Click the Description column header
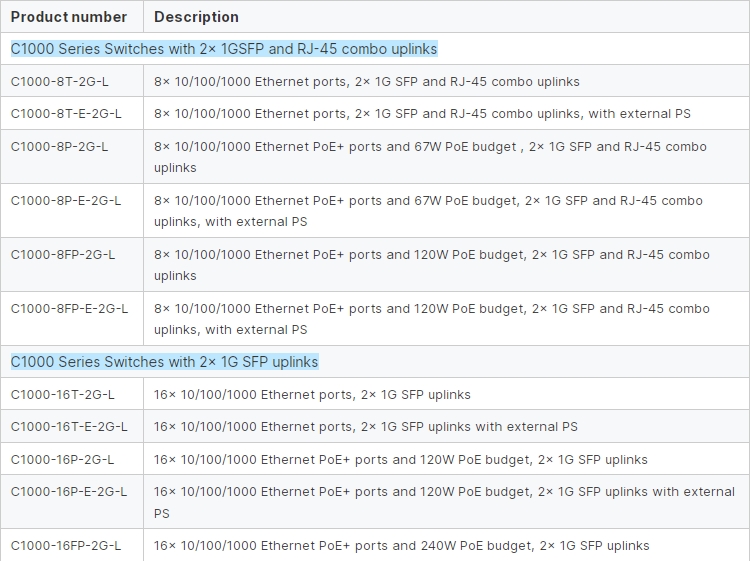 [196, 17]
